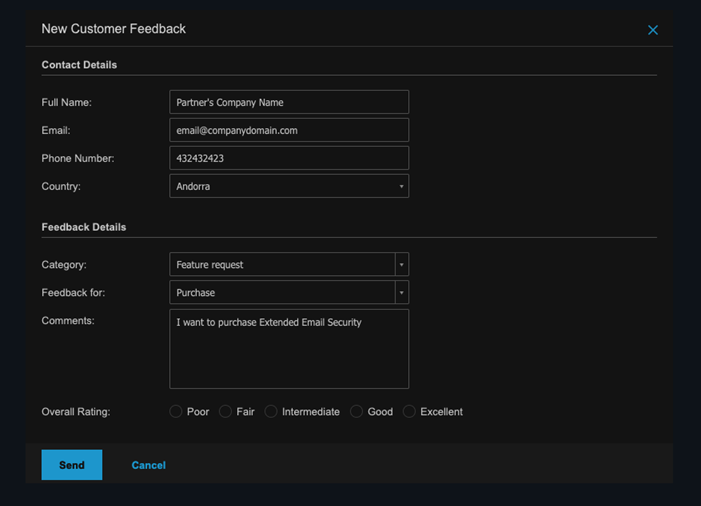Click the 'Feature request' text in Category field

point(210,265)
